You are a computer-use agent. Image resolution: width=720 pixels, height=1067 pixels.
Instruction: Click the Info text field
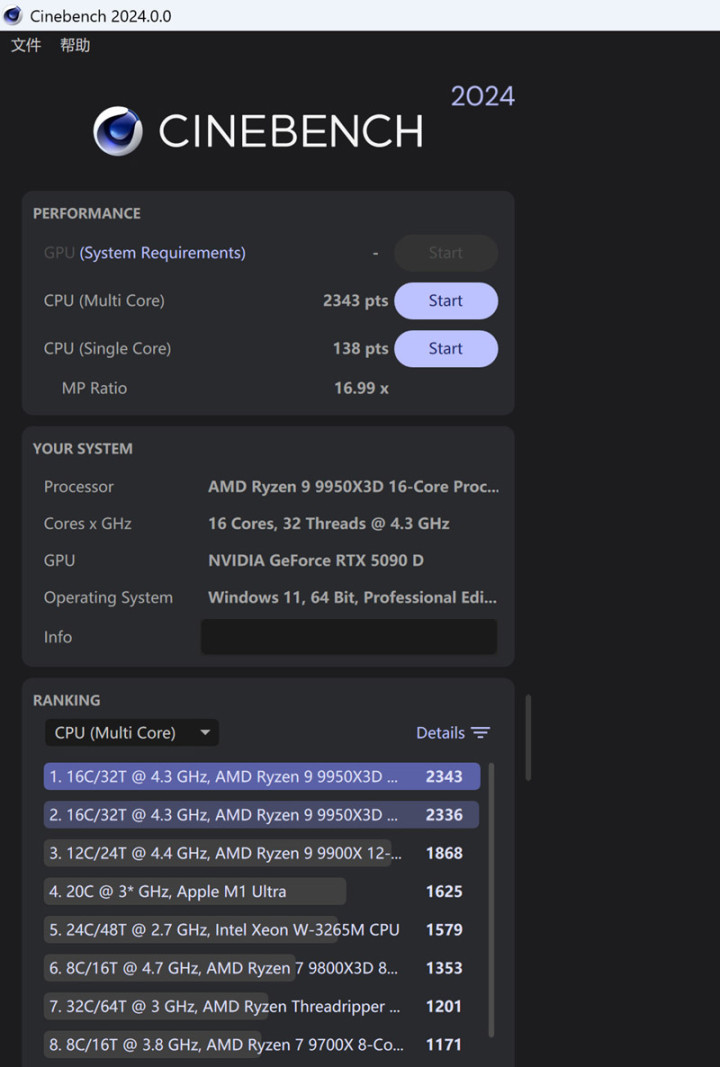[348, 637]
